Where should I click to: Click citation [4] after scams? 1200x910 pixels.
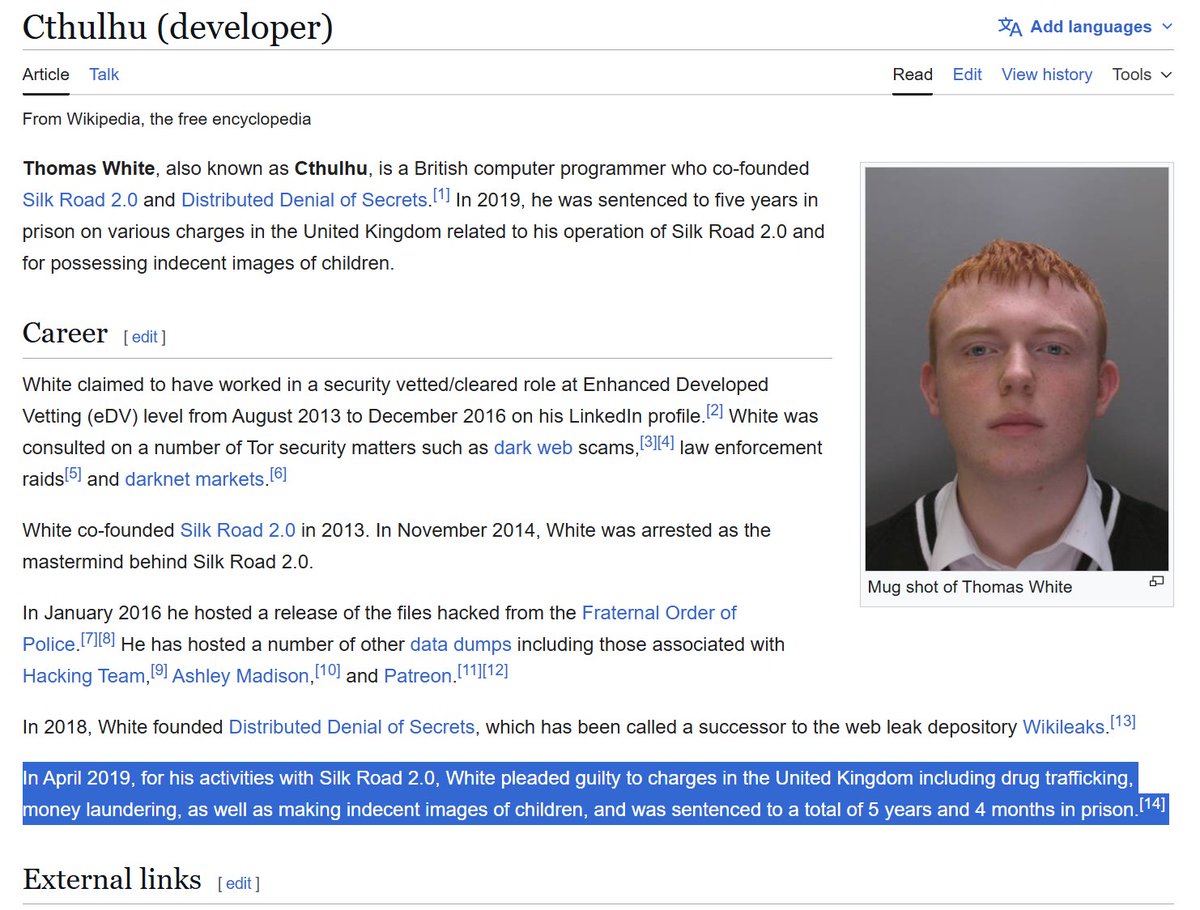click(666, 442)
